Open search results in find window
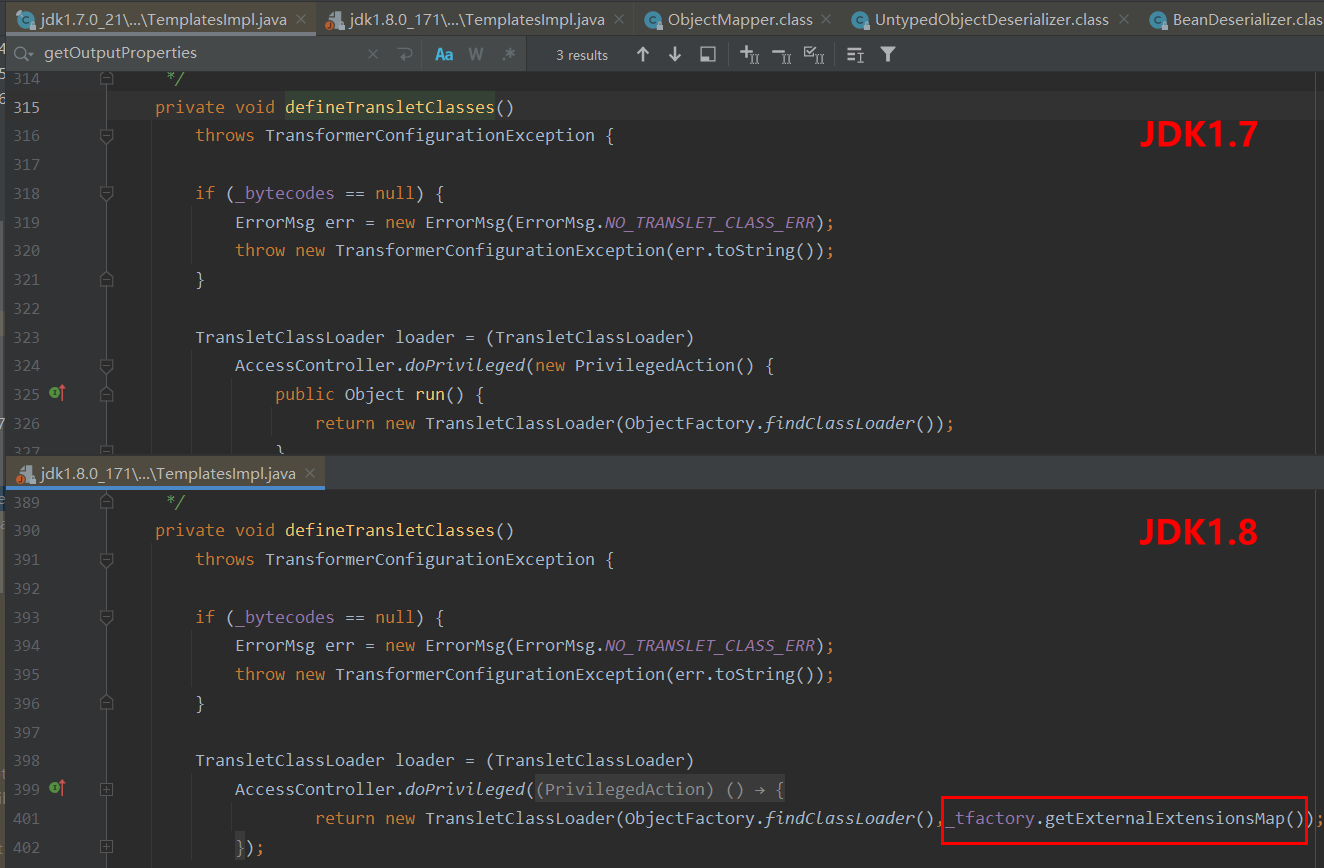 [708, 54]
